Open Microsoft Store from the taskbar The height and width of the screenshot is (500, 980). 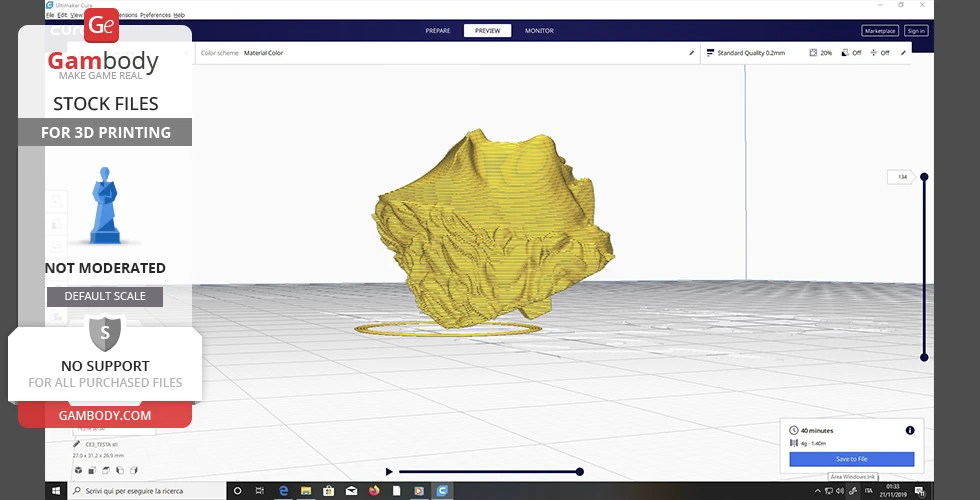328,491
